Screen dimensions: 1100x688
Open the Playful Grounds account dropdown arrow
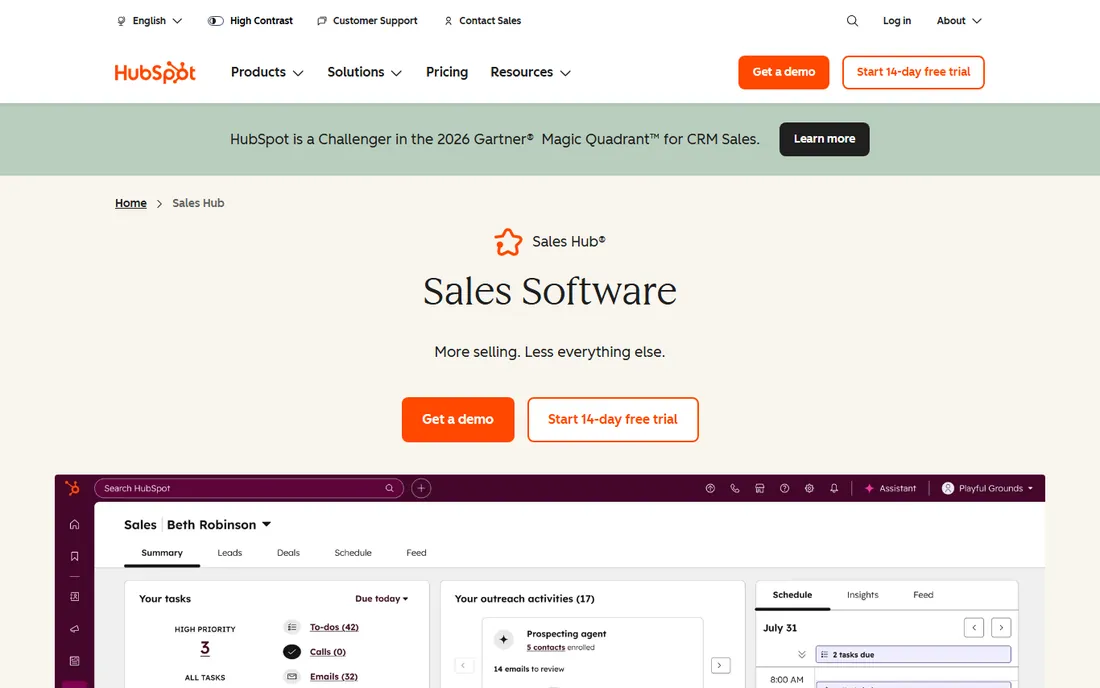click(1031, 488)
